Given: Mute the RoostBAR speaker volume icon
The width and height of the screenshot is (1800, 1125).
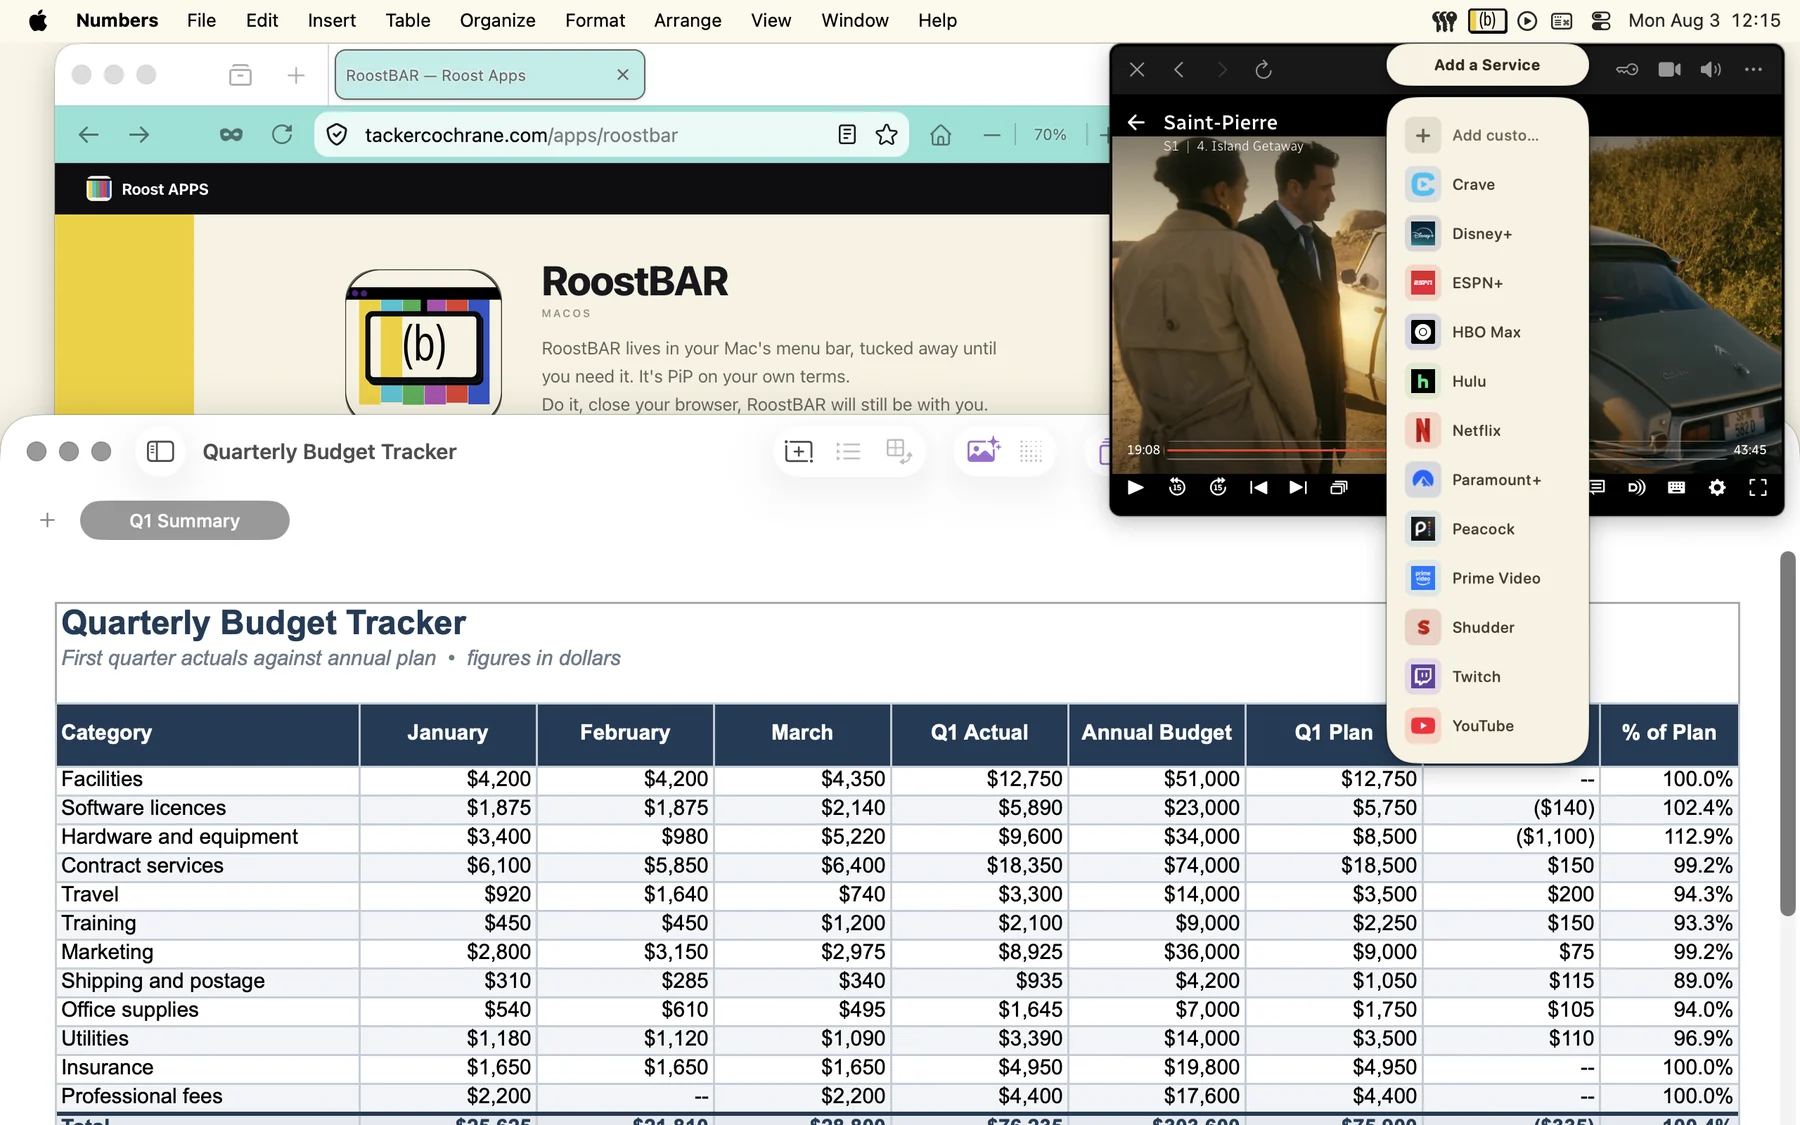Looking at the screenshot, I should tap(1711, 69).
